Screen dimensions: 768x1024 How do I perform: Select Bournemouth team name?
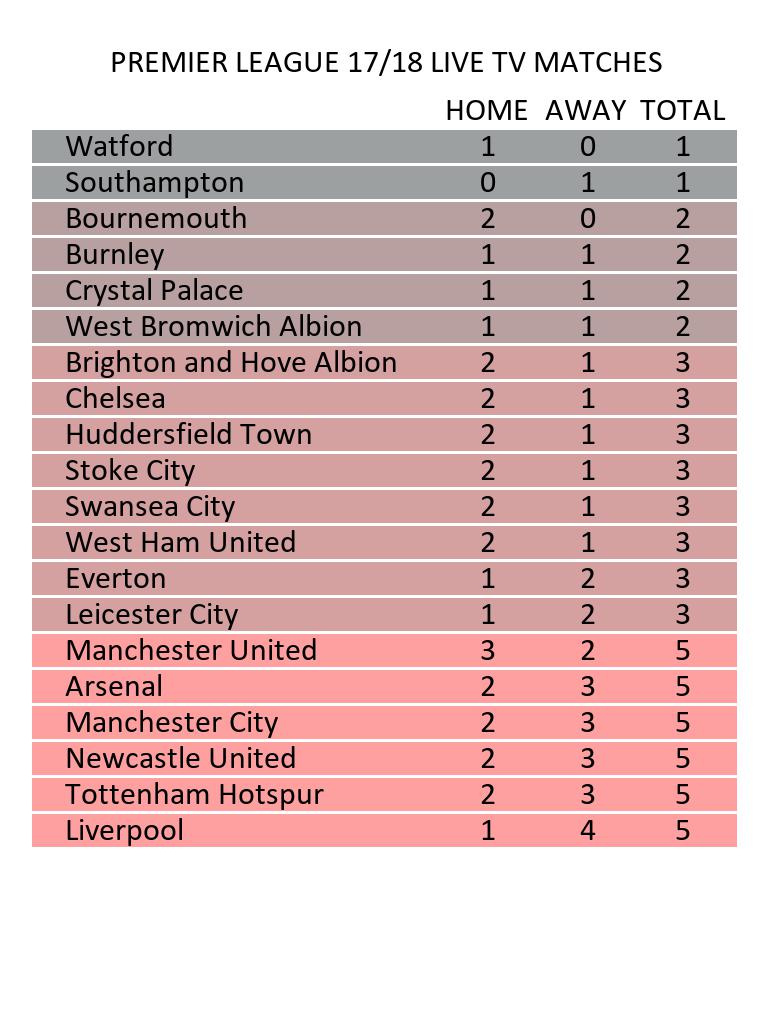(155, 219)
